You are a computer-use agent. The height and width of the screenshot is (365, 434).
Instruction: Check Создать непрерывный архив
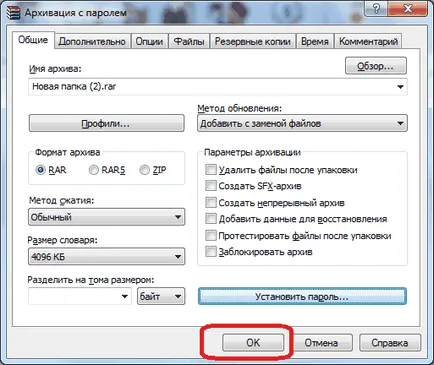coord(211,202)
